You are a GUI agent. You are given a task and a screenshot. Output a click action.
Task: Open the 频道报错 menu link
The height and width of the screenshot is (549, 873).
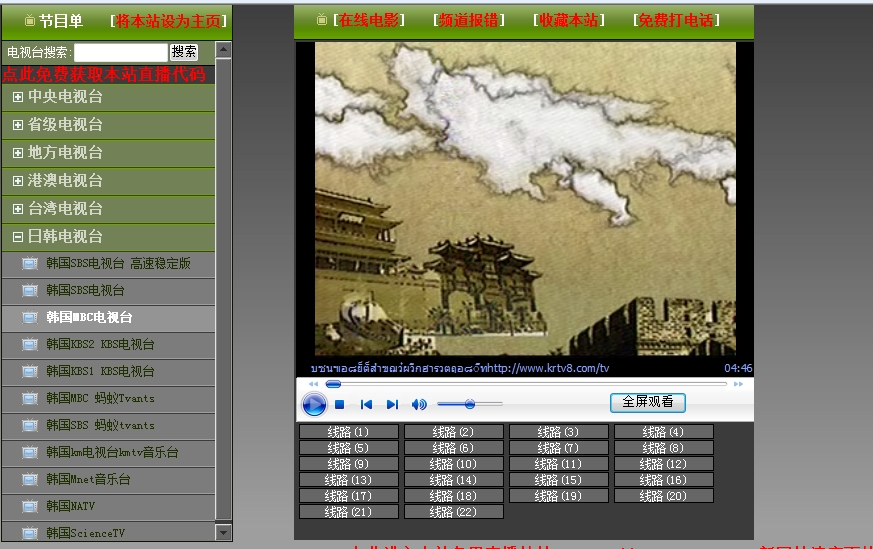point(469,21)
